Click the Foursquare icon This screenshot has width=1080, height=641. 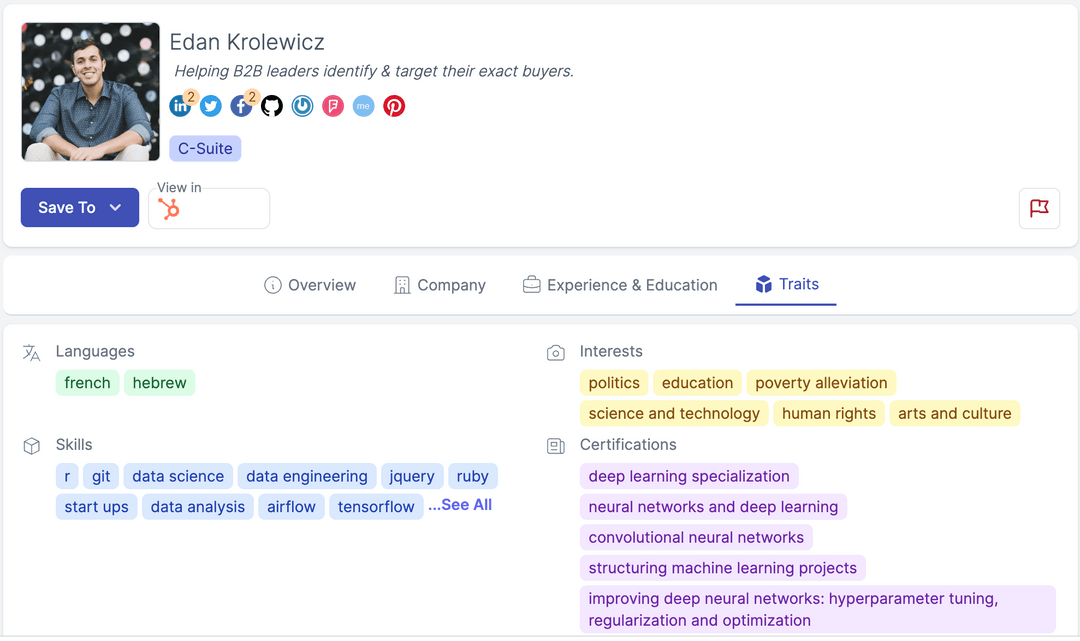coord(333,106)
